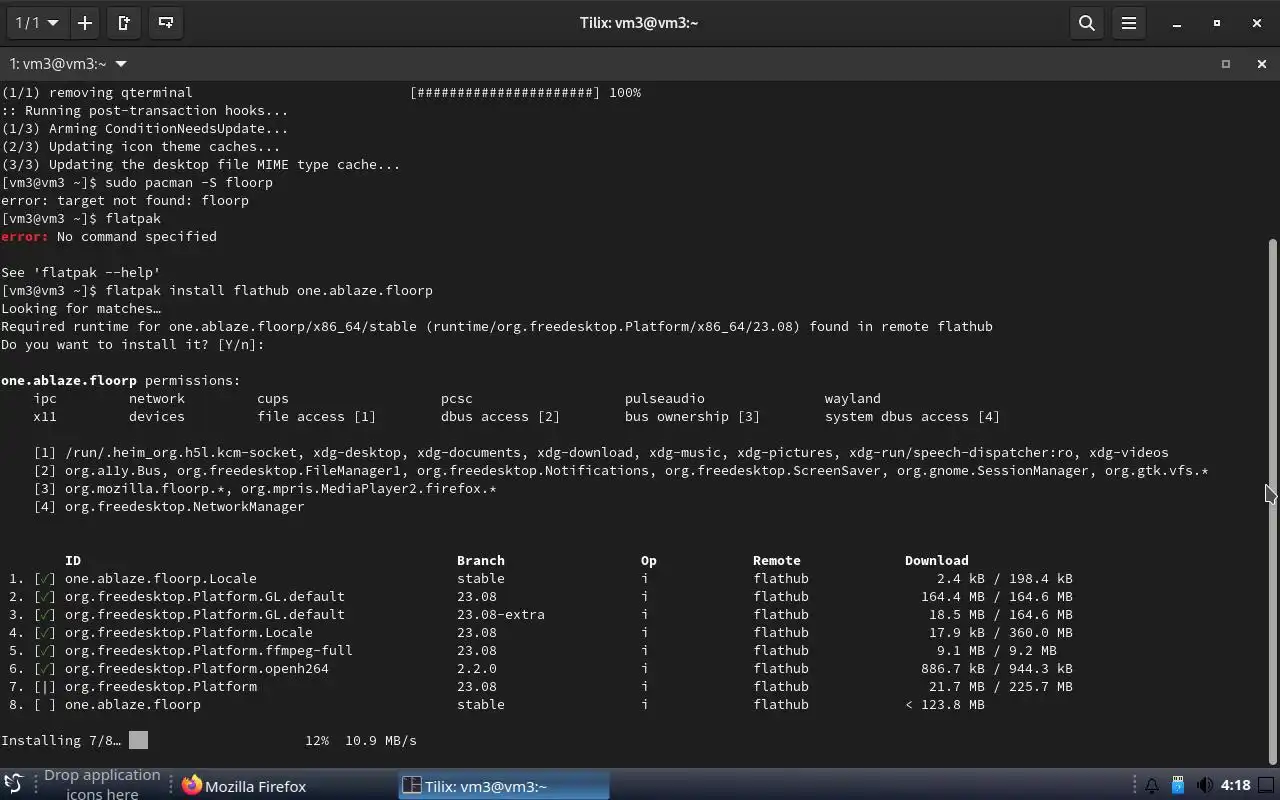This screenshot has width=1280, height=800.
Task: Add terminal right split icon
Action: tap(124, 22)
